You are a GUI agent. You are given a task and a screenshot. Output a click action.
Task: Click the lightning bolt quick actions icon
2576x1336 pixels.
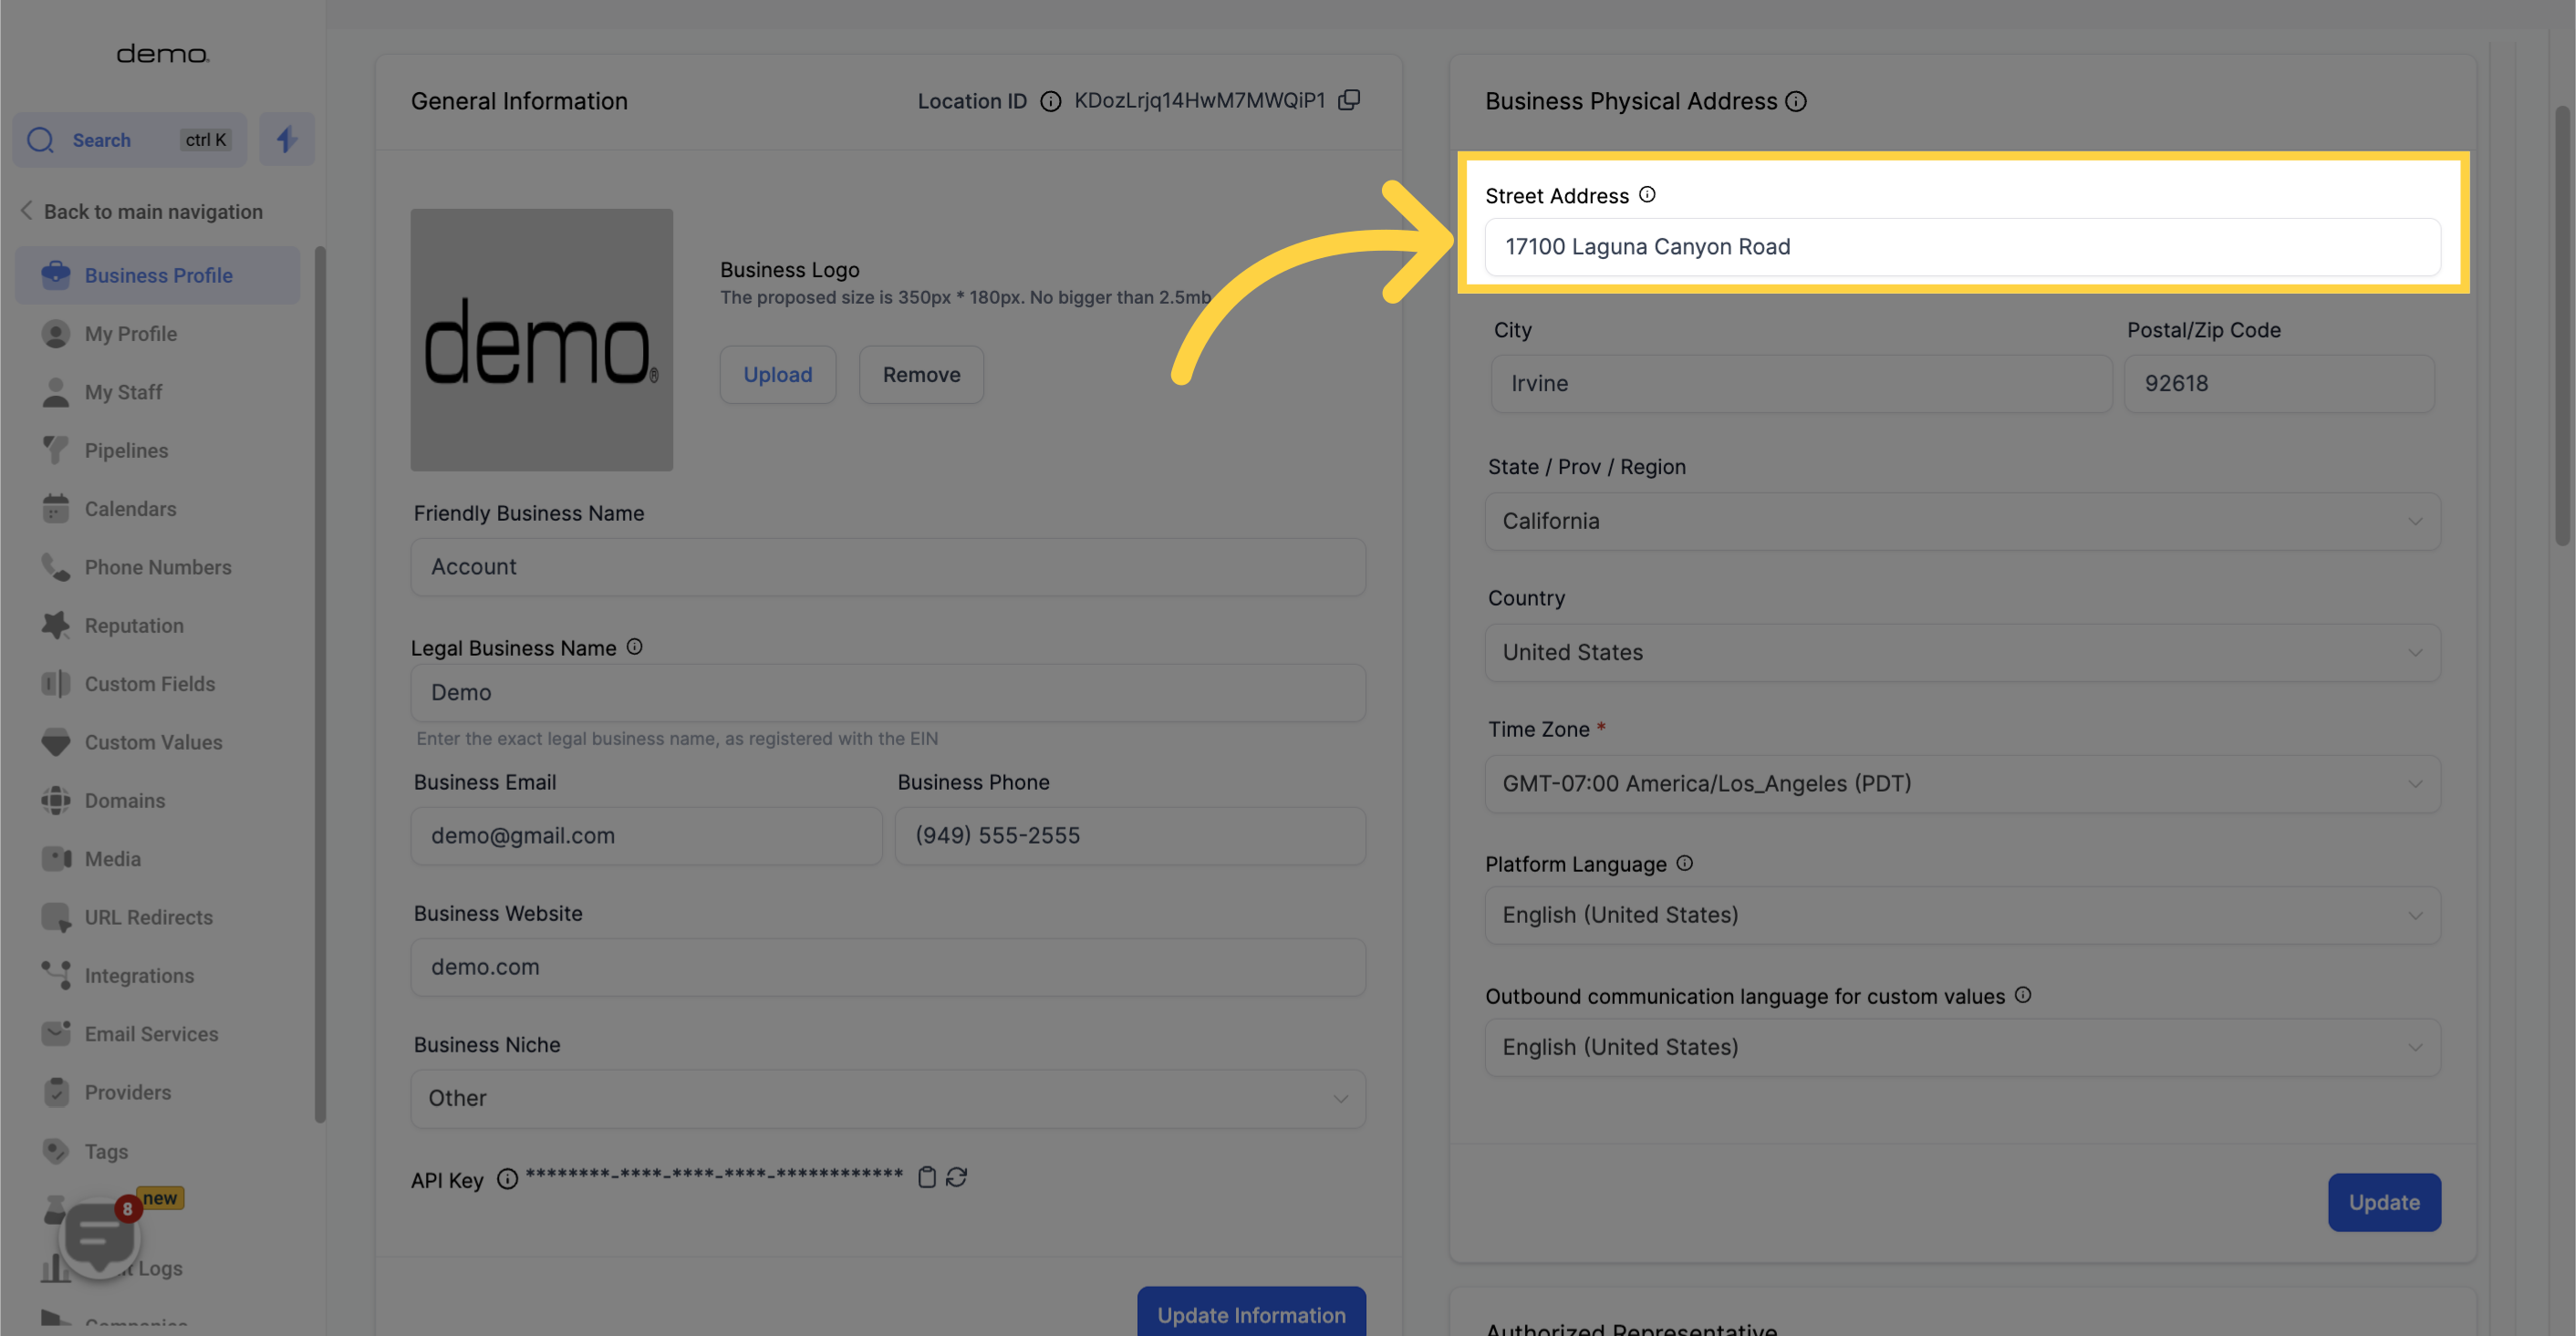[x=287, y=139]
